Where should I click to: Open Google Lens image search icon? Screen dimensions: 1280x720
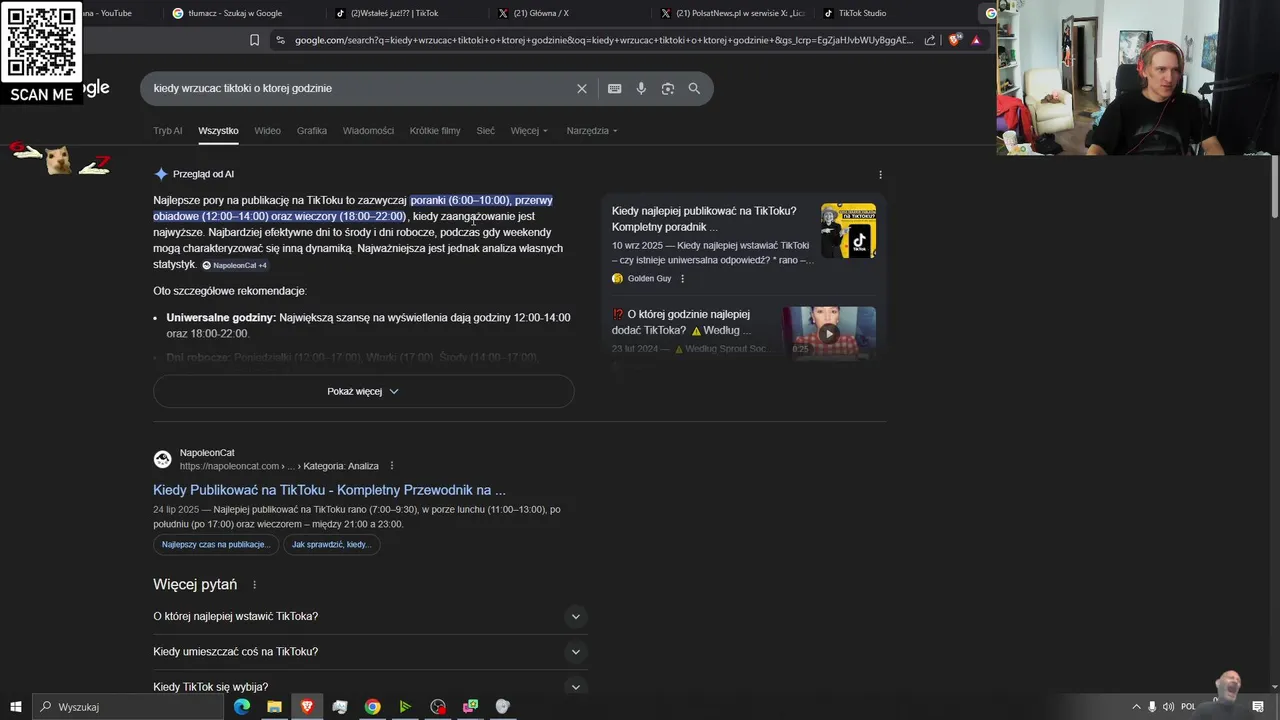tap(668, 88)
